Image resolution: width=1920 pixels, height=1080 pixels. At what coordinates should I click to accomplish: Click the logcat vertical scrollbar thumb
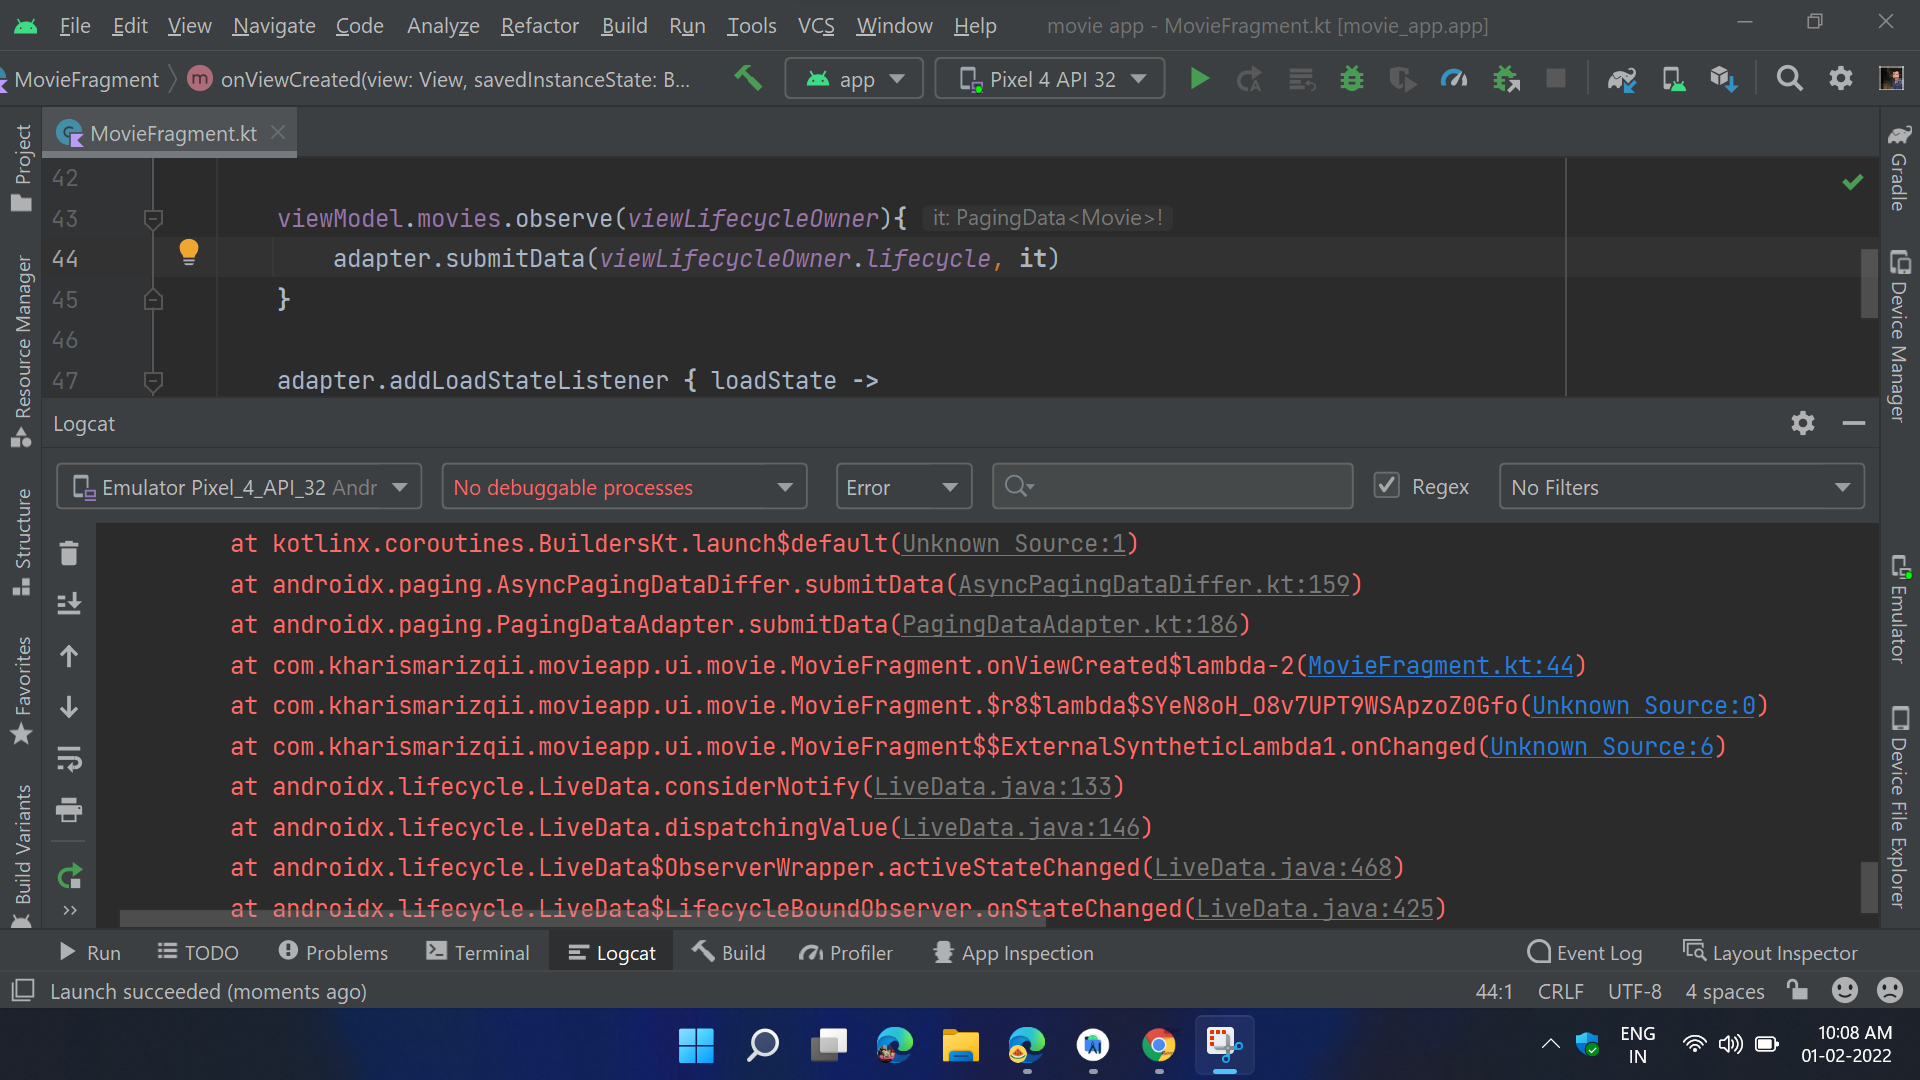[x=1868, y=886]
